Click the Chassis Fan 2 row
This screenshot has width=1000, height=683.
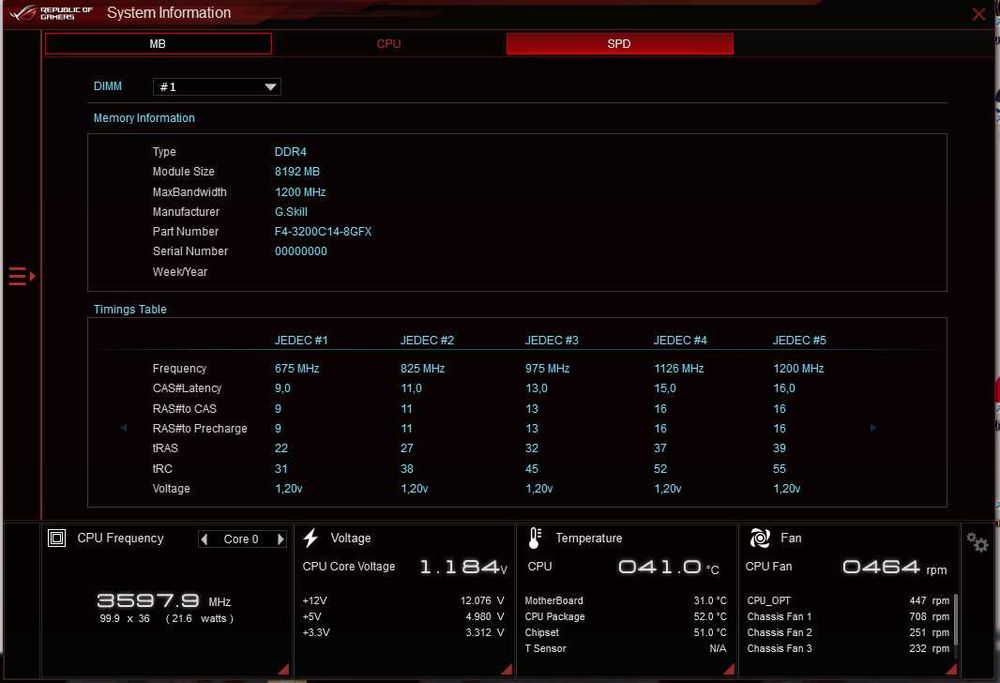[848, 633]
